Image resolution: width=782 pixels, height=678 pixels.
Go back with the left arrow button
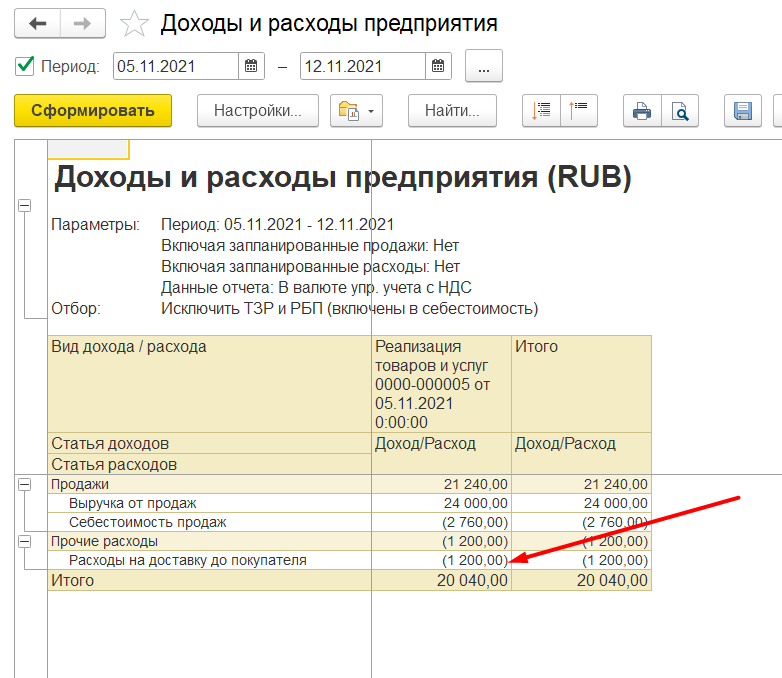37,23
